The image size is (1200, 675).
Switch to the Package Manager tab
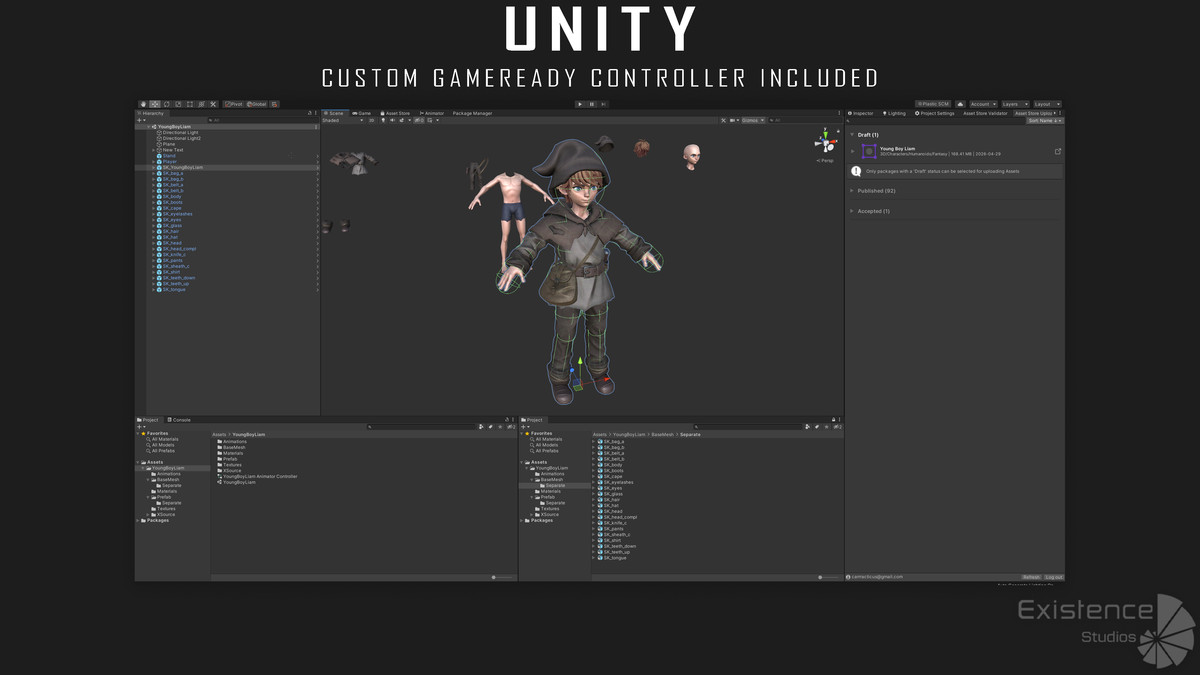coord(473,113)
